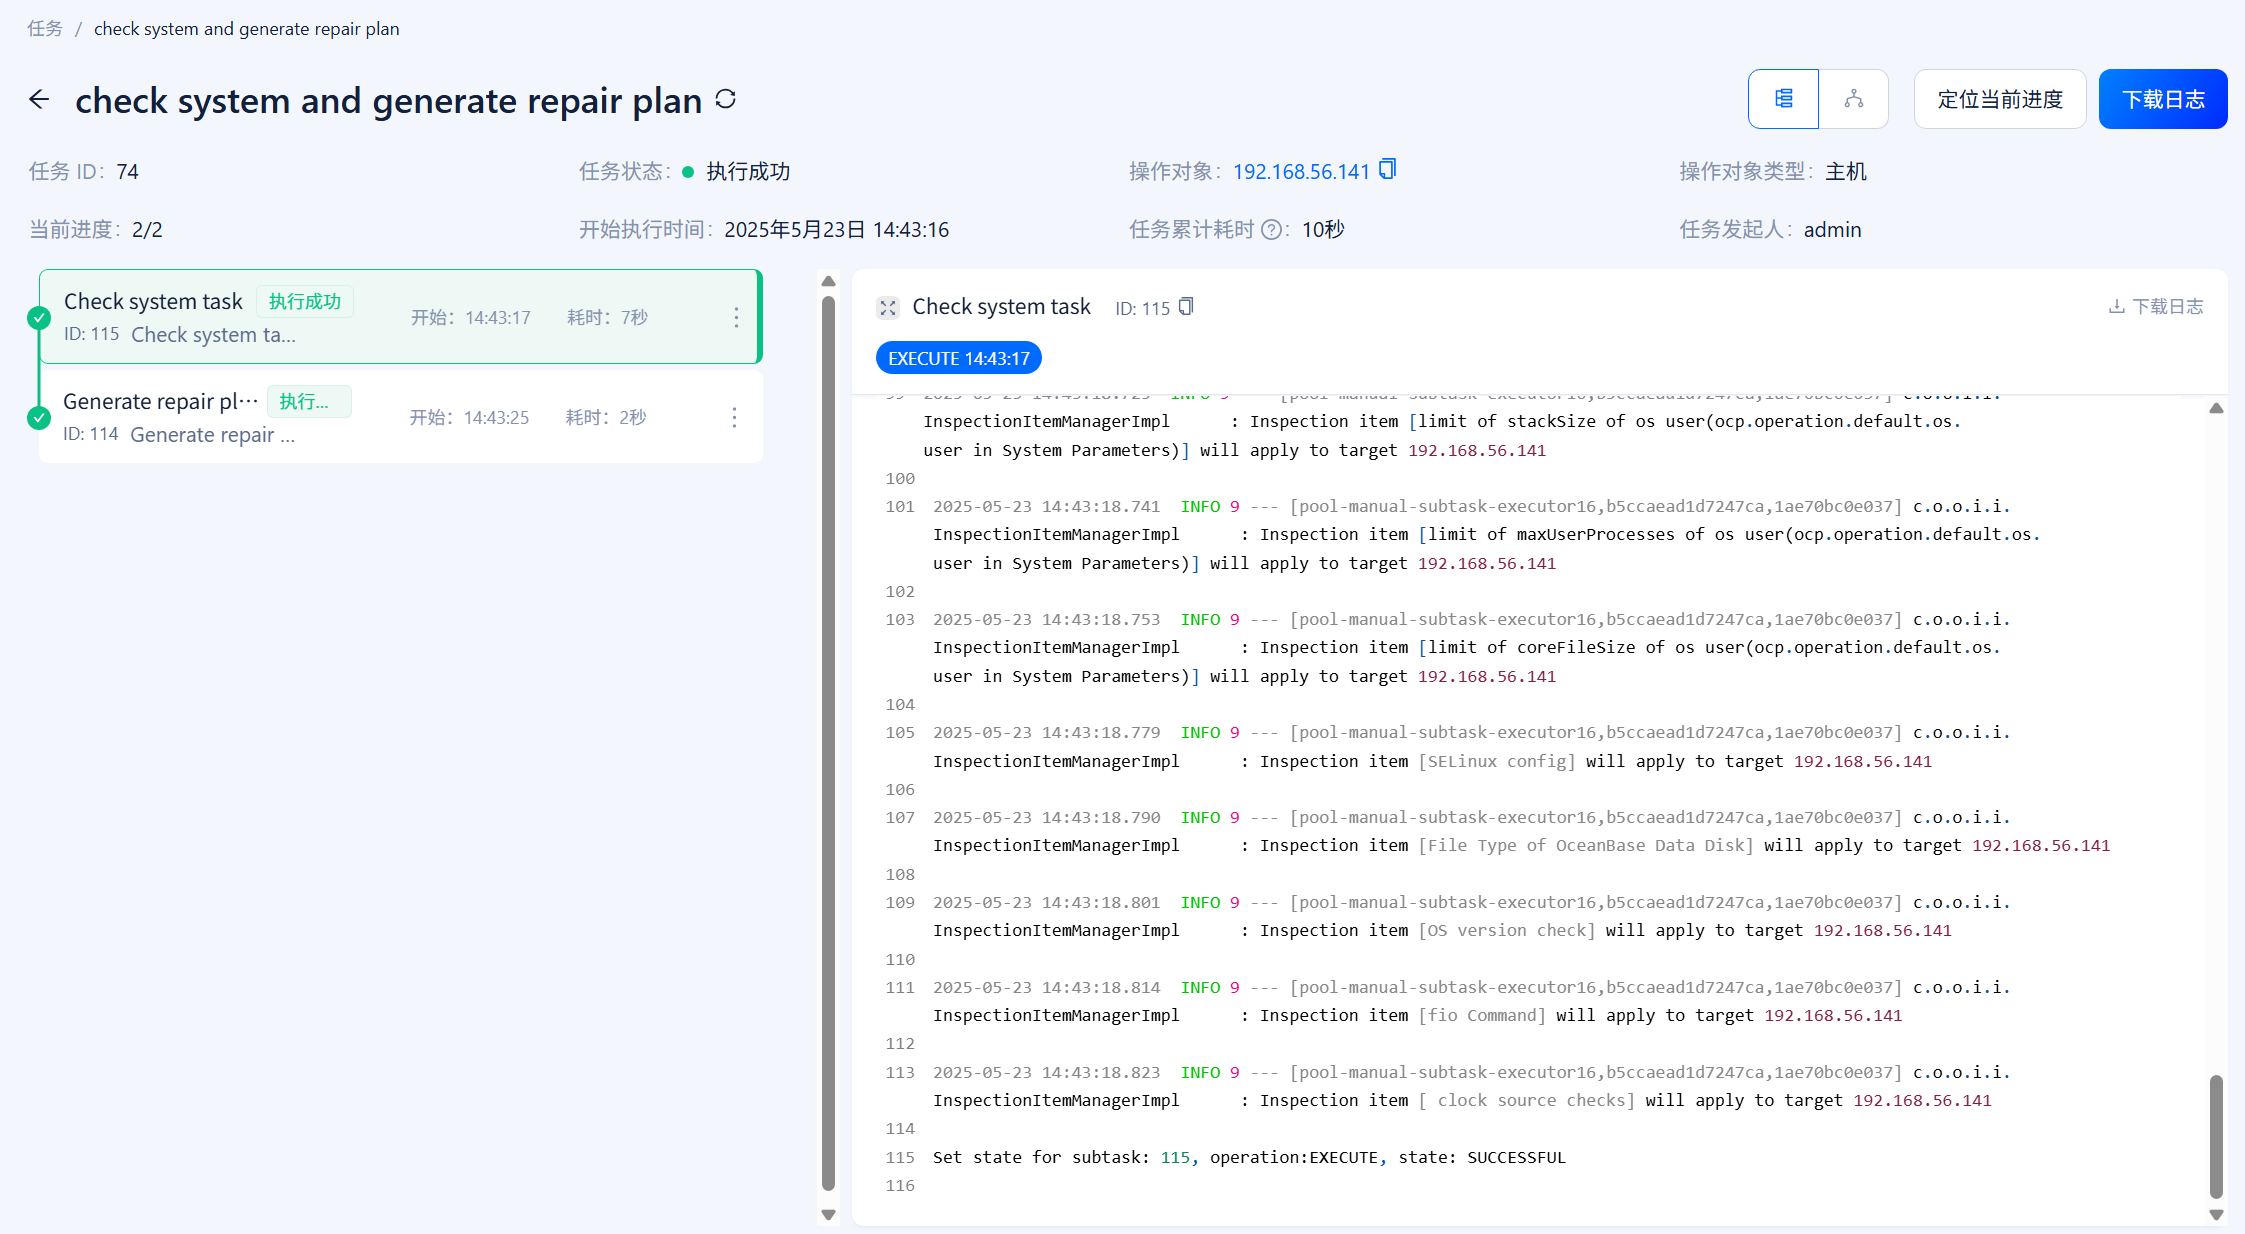Copy the operation target IP address
Screen dimensions: 2245x1234
tap(1386, 170)
